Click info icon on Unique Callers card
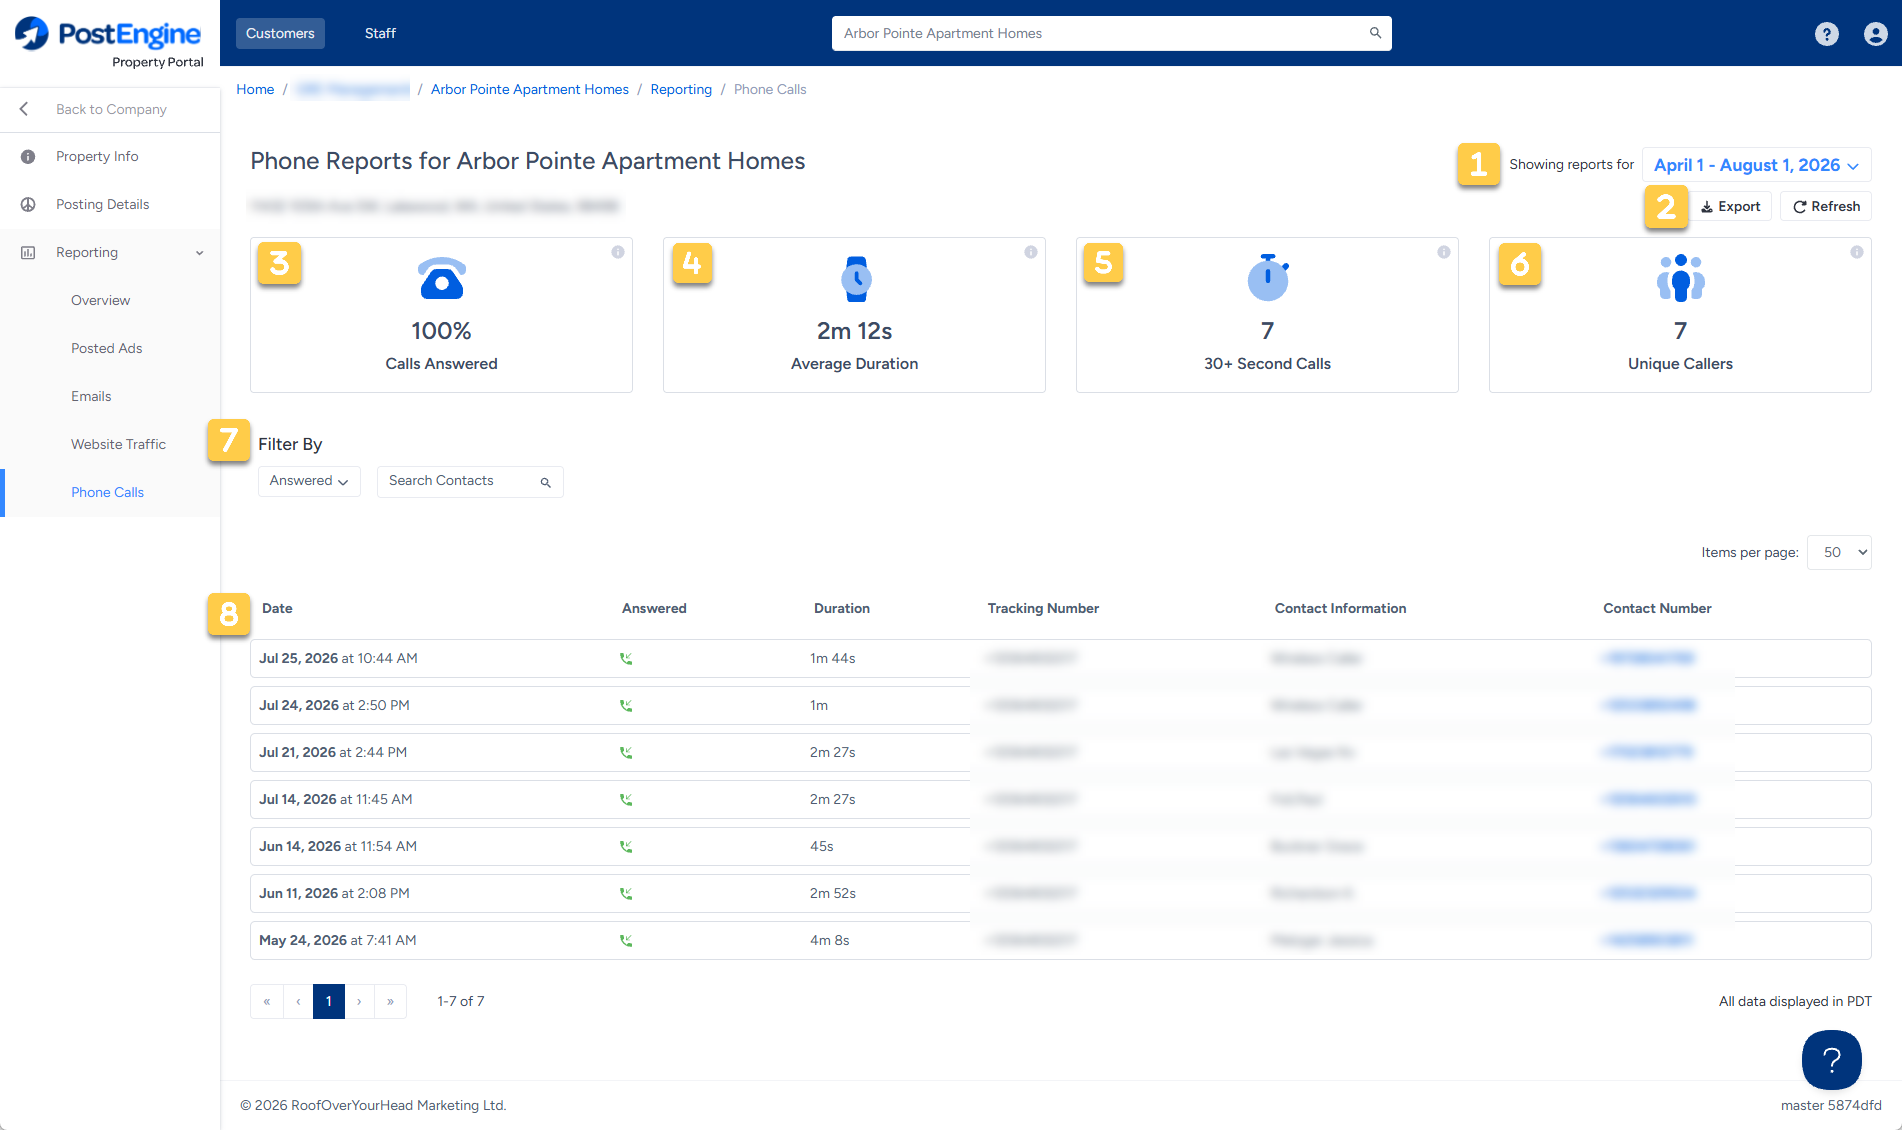This screenshot has width=1902, height=1130. (x=1857, y=252)
